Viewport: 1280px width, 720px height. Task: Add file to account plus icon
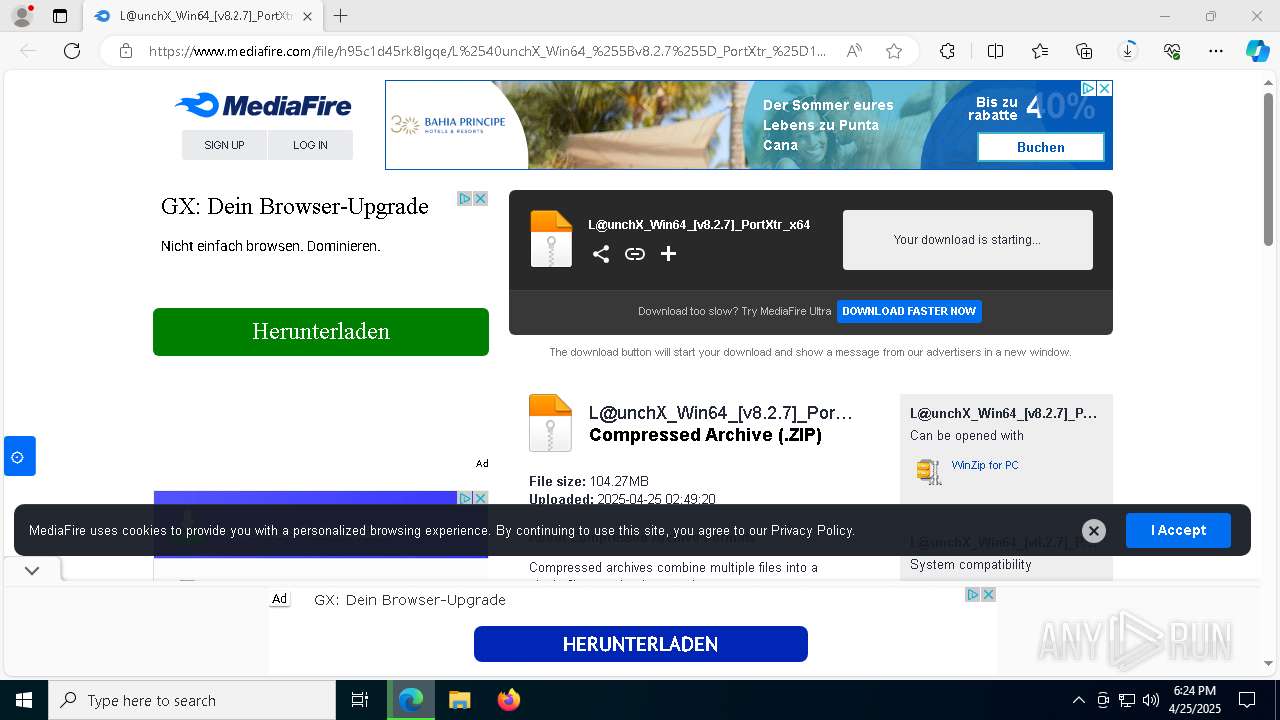[668, 254]
